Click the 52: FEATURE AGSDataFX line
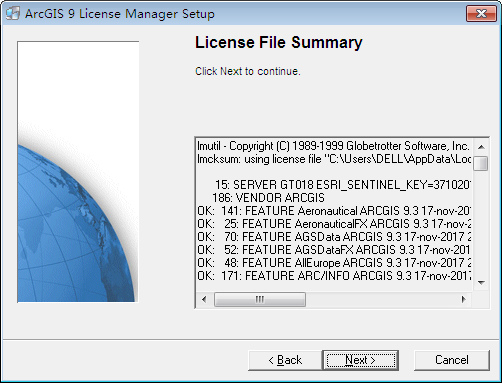The width and height of the screenshot is (502, 383). pos(334,250)
